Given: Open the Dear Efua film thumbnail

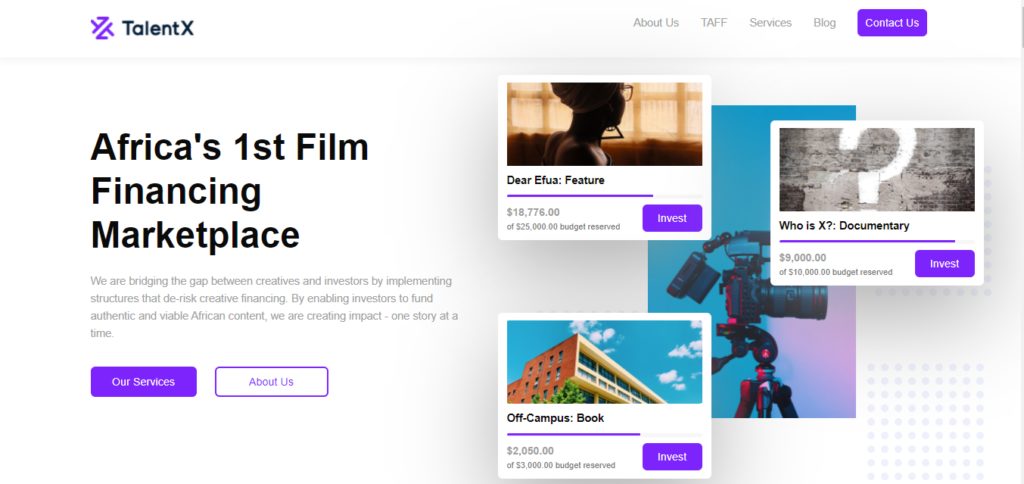Looking at the screenshot, I should coord(604,124).
